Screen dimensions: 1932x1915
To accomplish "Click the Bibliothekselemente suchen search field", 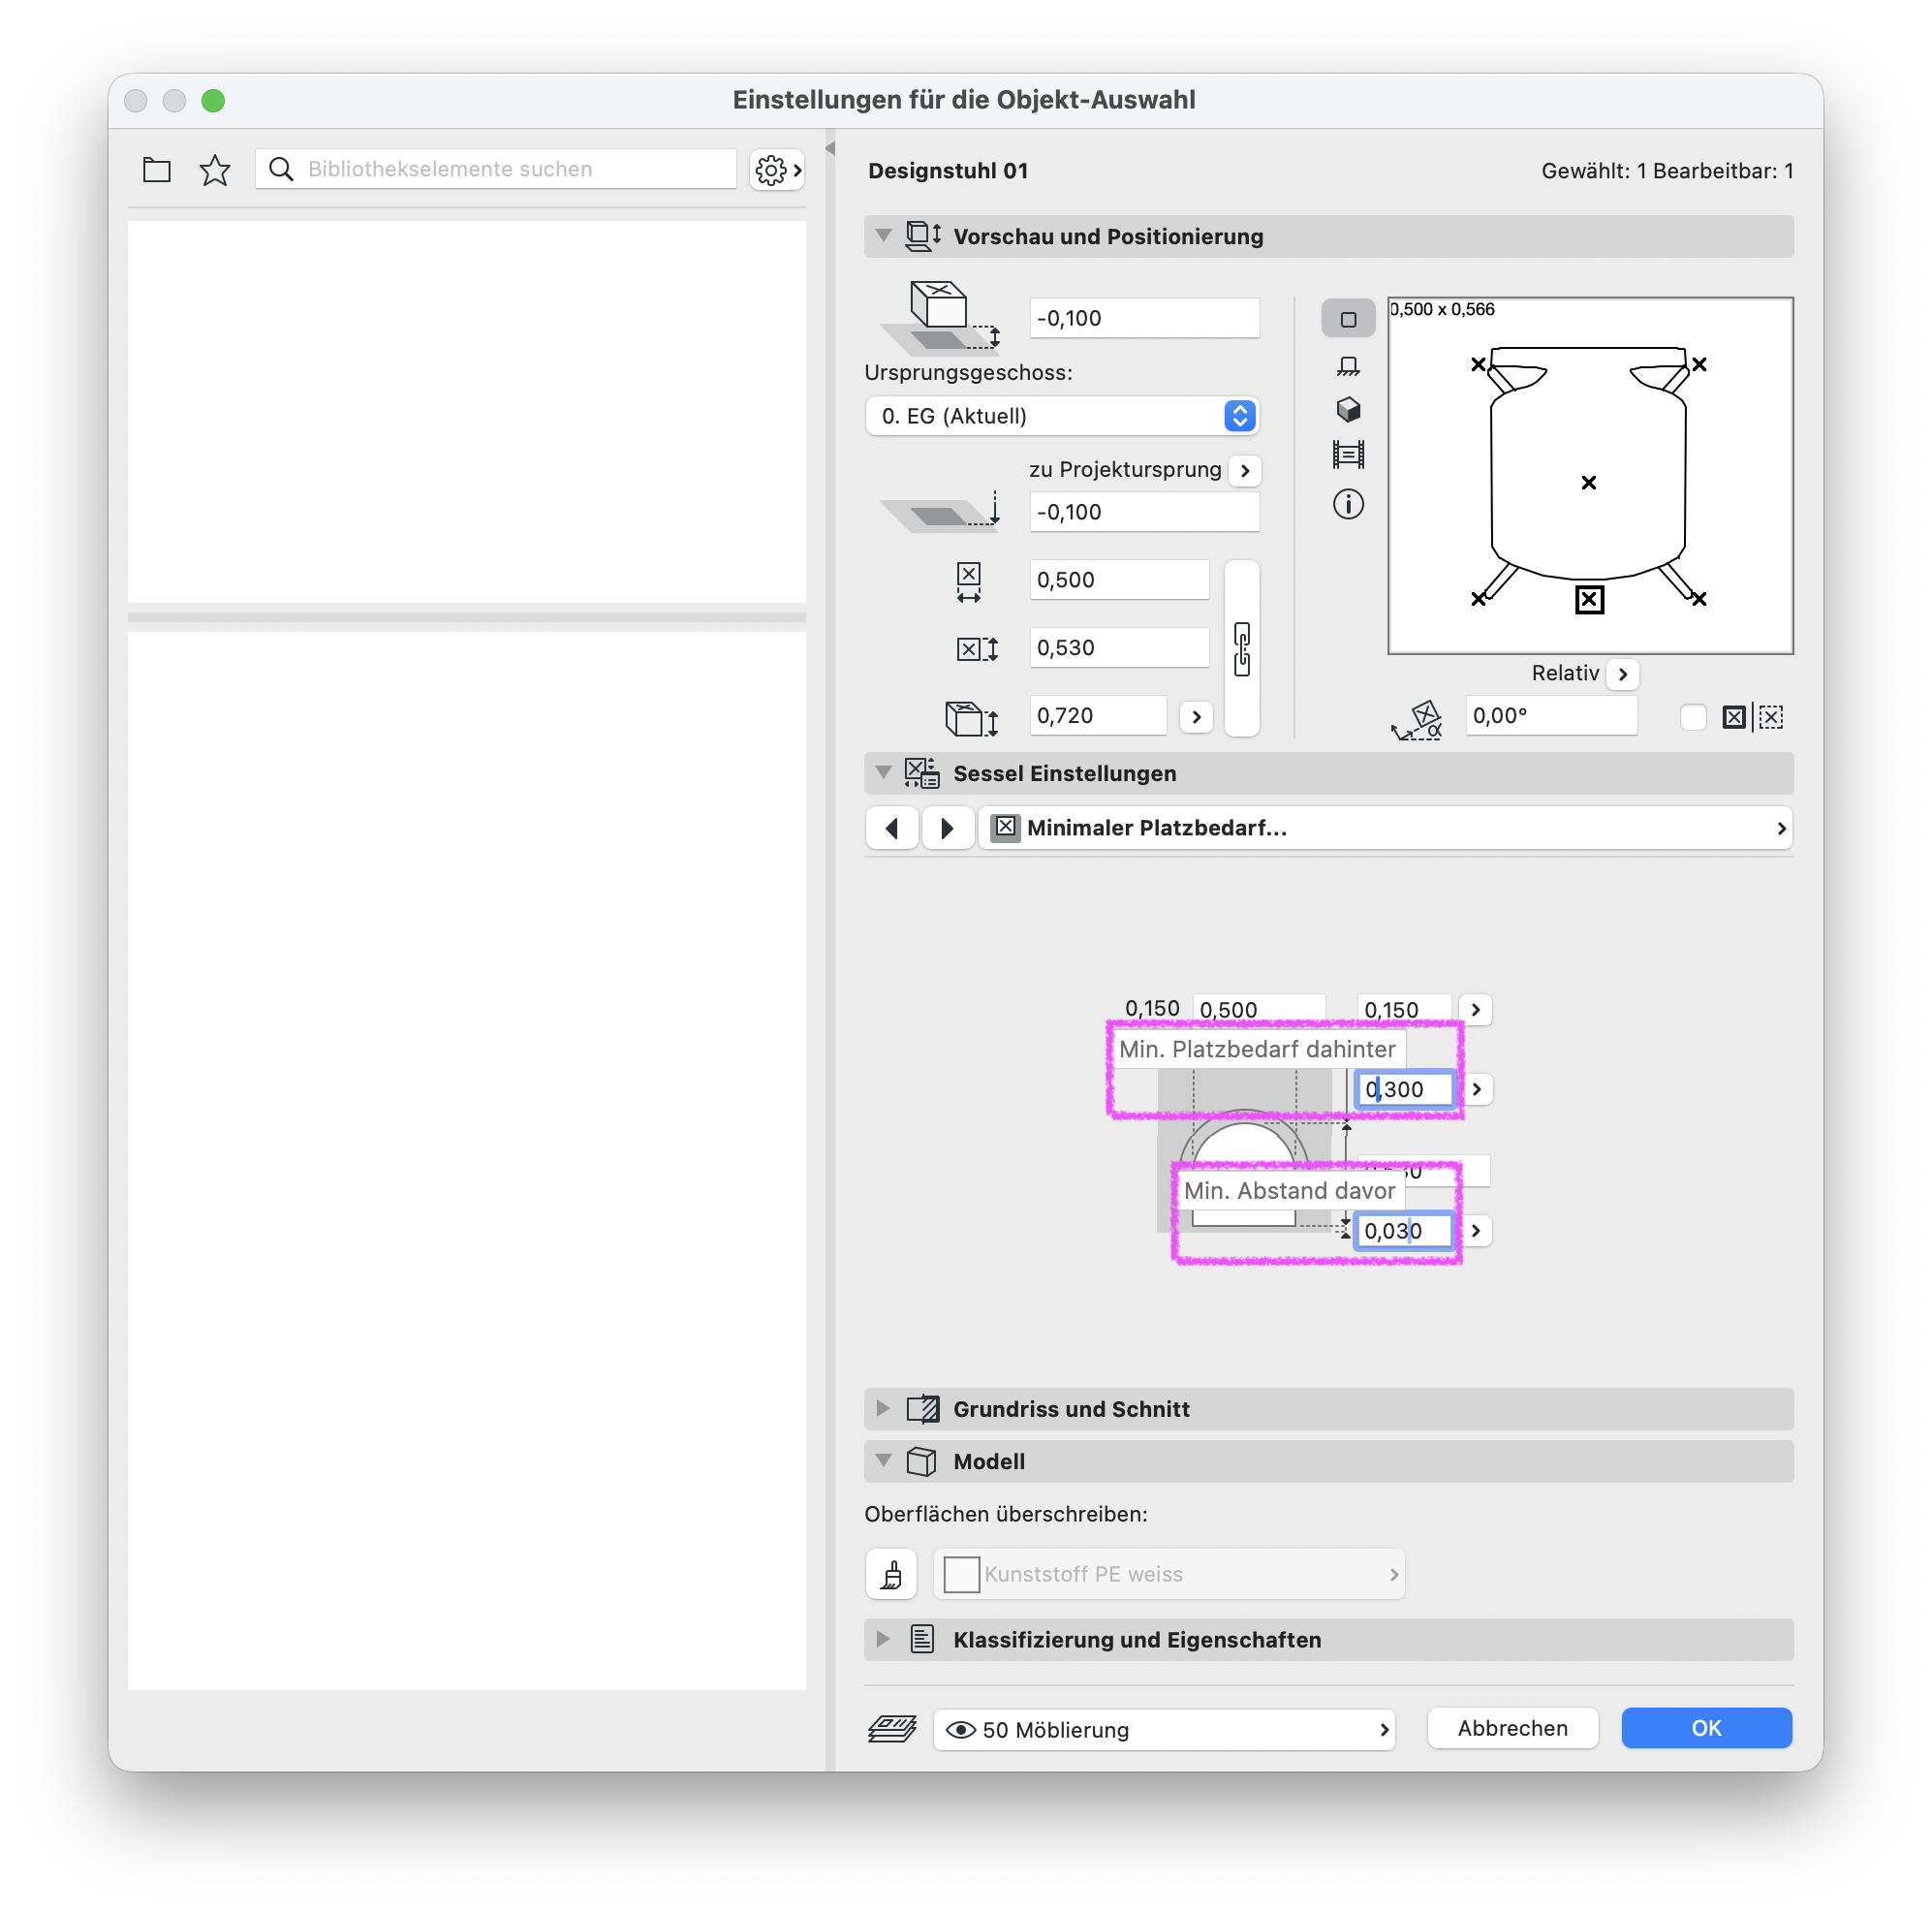I will (496, 169).
